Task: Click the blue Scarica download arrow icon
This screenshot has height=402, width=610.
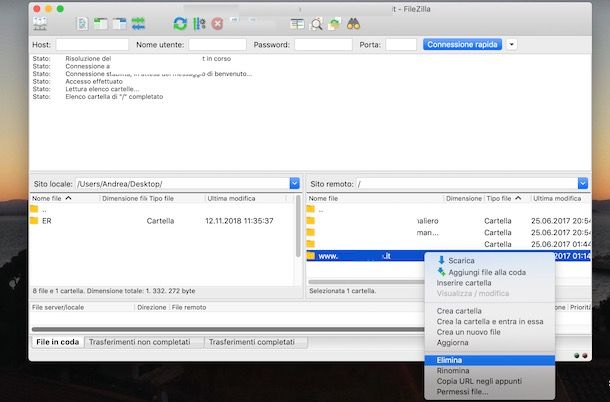Action: tap(441, 260)
